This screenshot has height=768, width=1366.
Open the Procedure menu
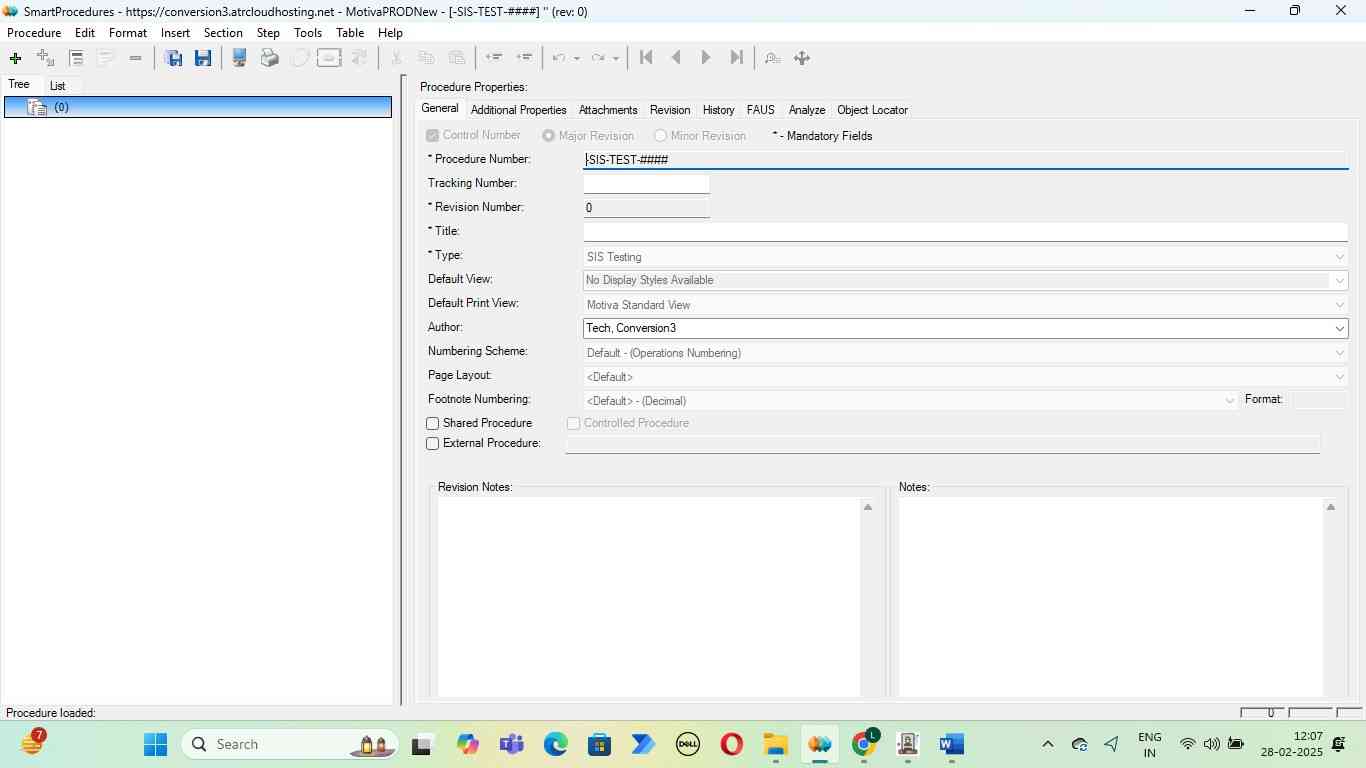pyautogui.click(x=34, y=33)
